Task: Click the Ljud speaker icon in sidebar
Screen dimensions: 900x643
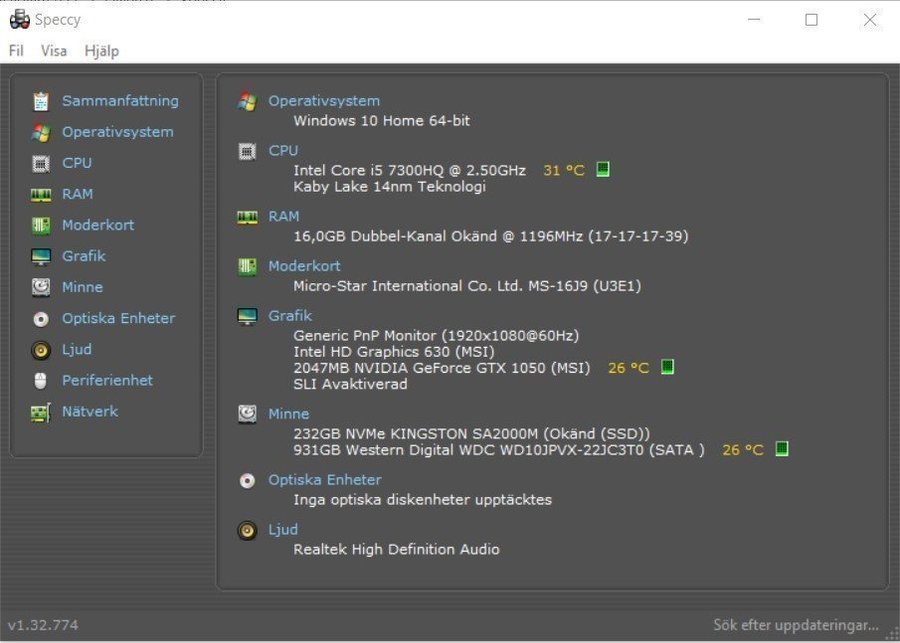Action: tap(41, 350)
